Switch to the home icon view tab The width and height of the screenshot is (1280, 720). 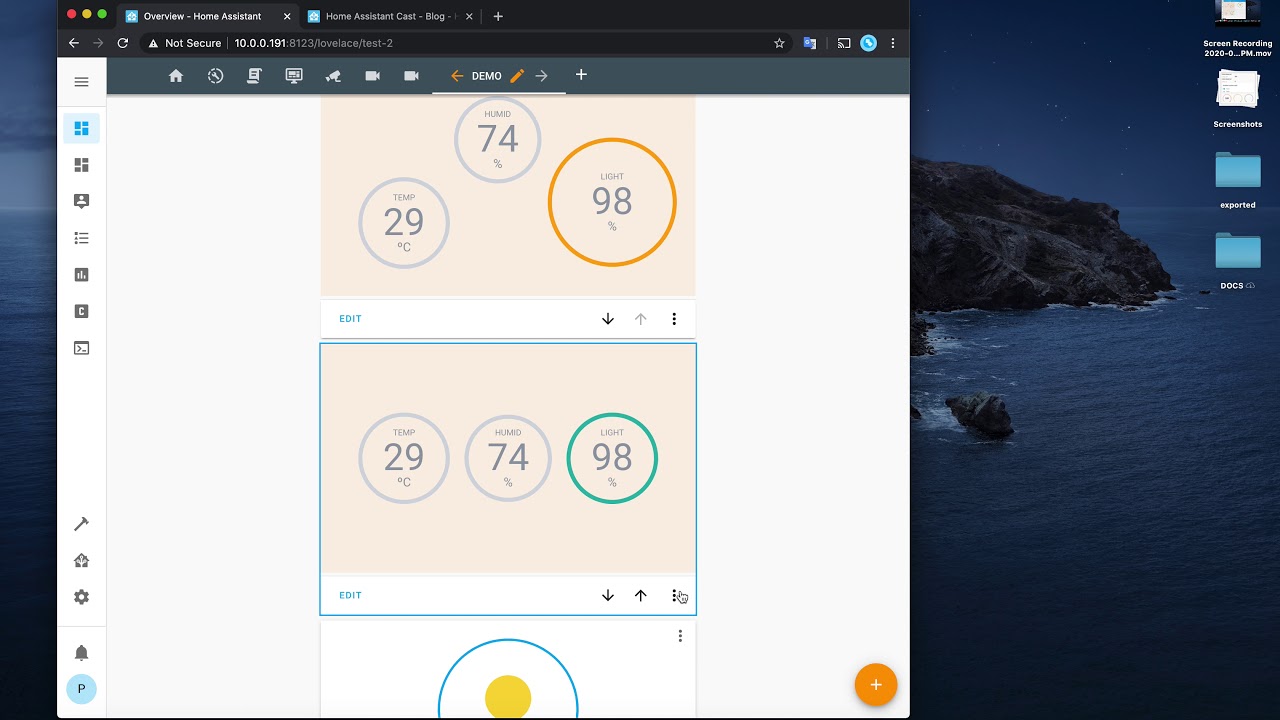176,76
